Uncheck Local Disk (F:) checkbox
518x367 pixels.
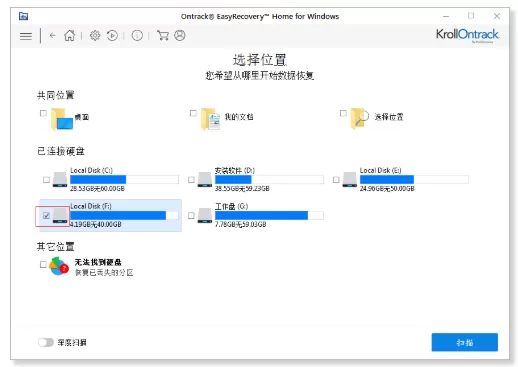[x=46, y=216]
